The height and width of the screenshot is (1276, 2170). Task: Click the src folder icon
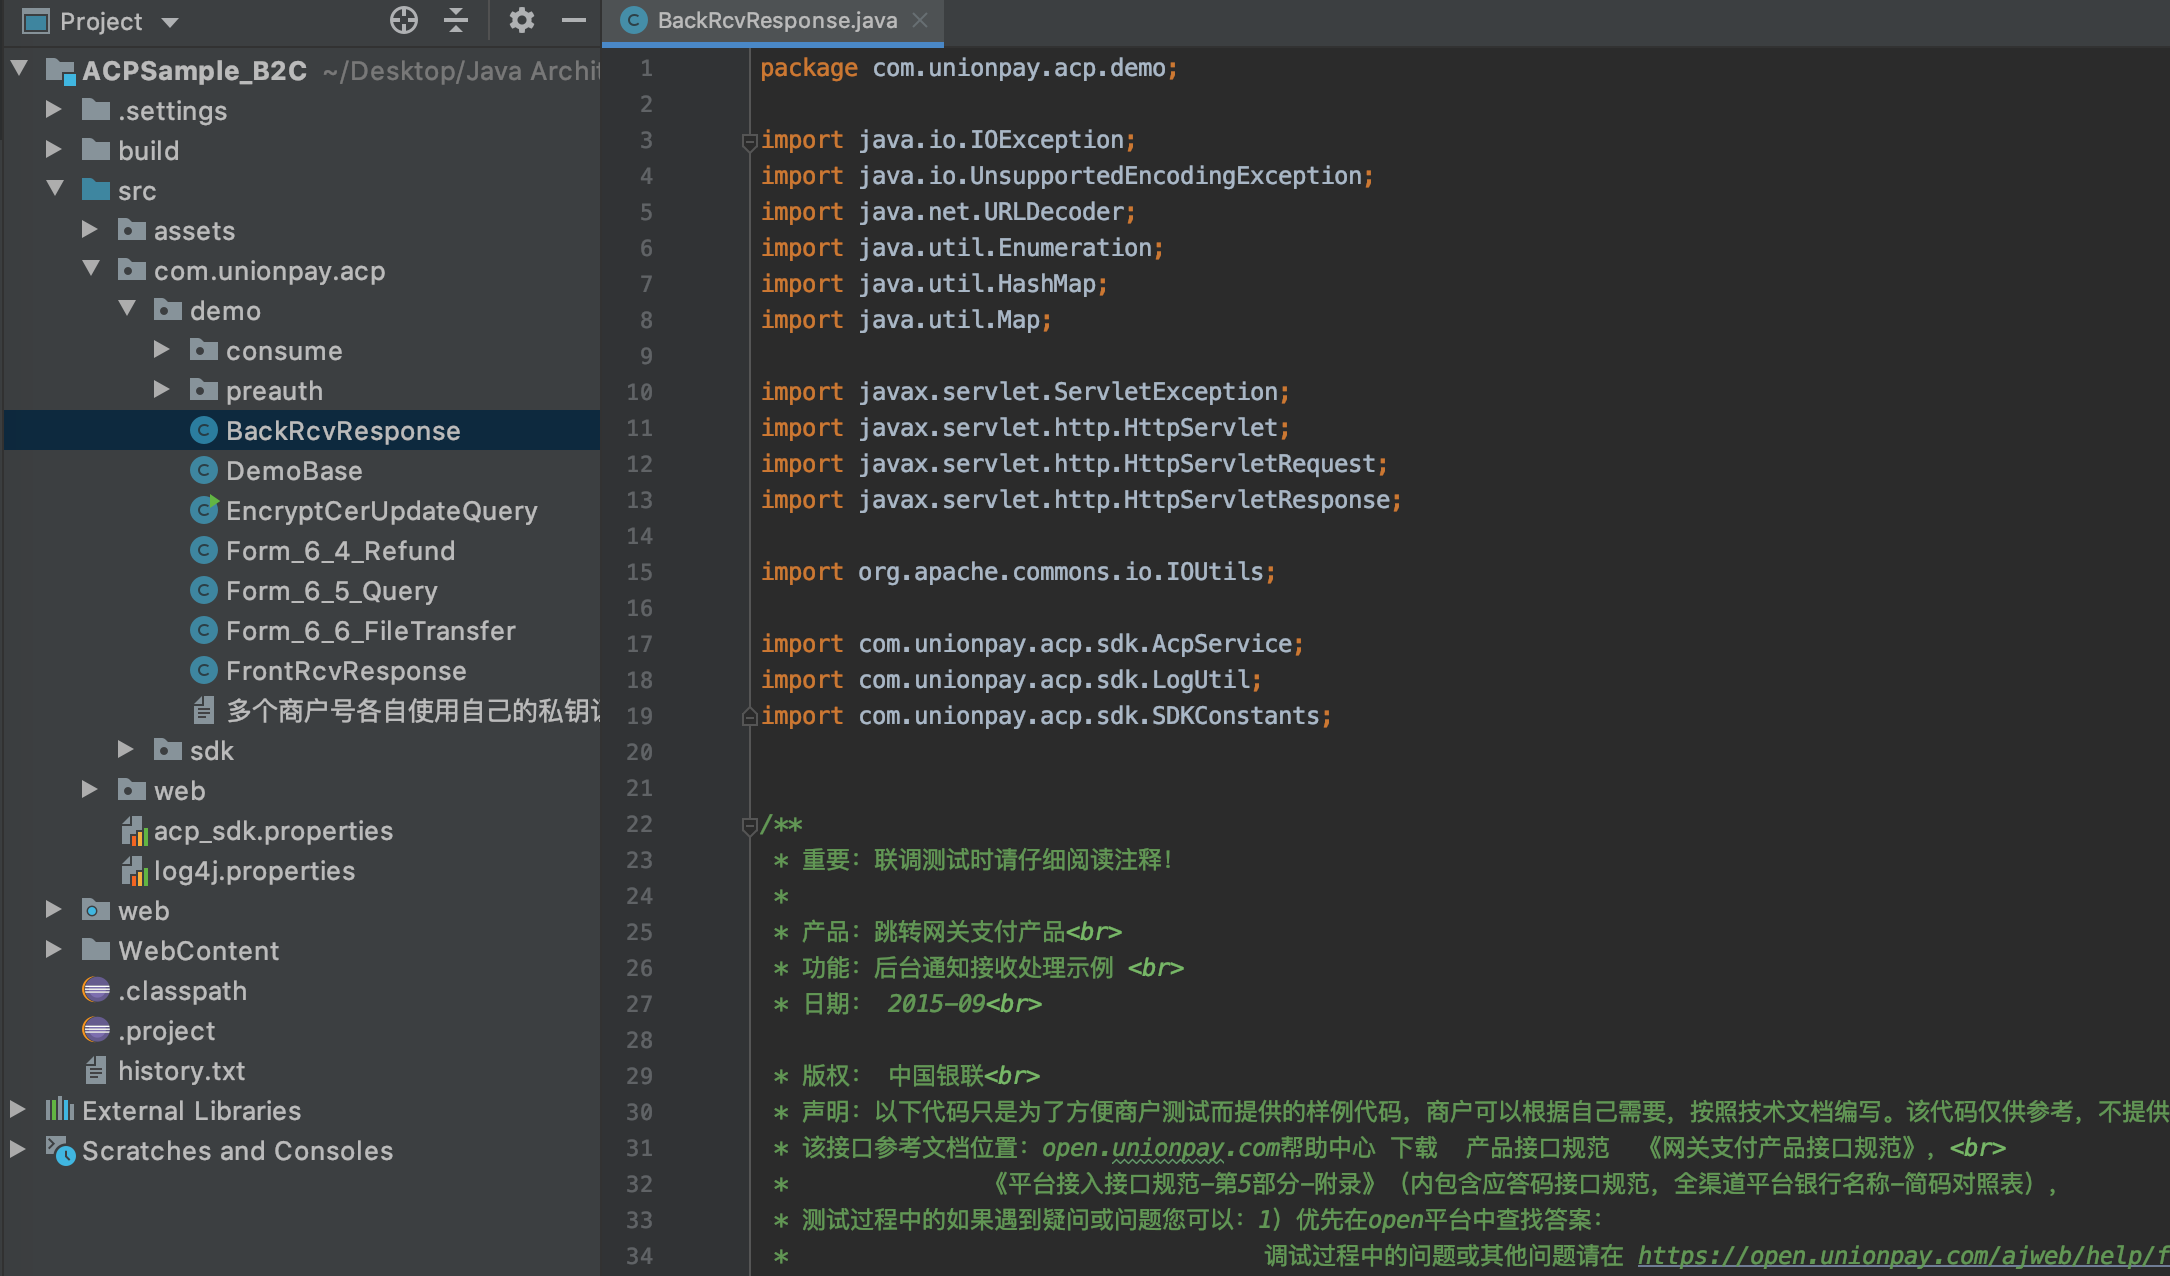pos(96,189)
